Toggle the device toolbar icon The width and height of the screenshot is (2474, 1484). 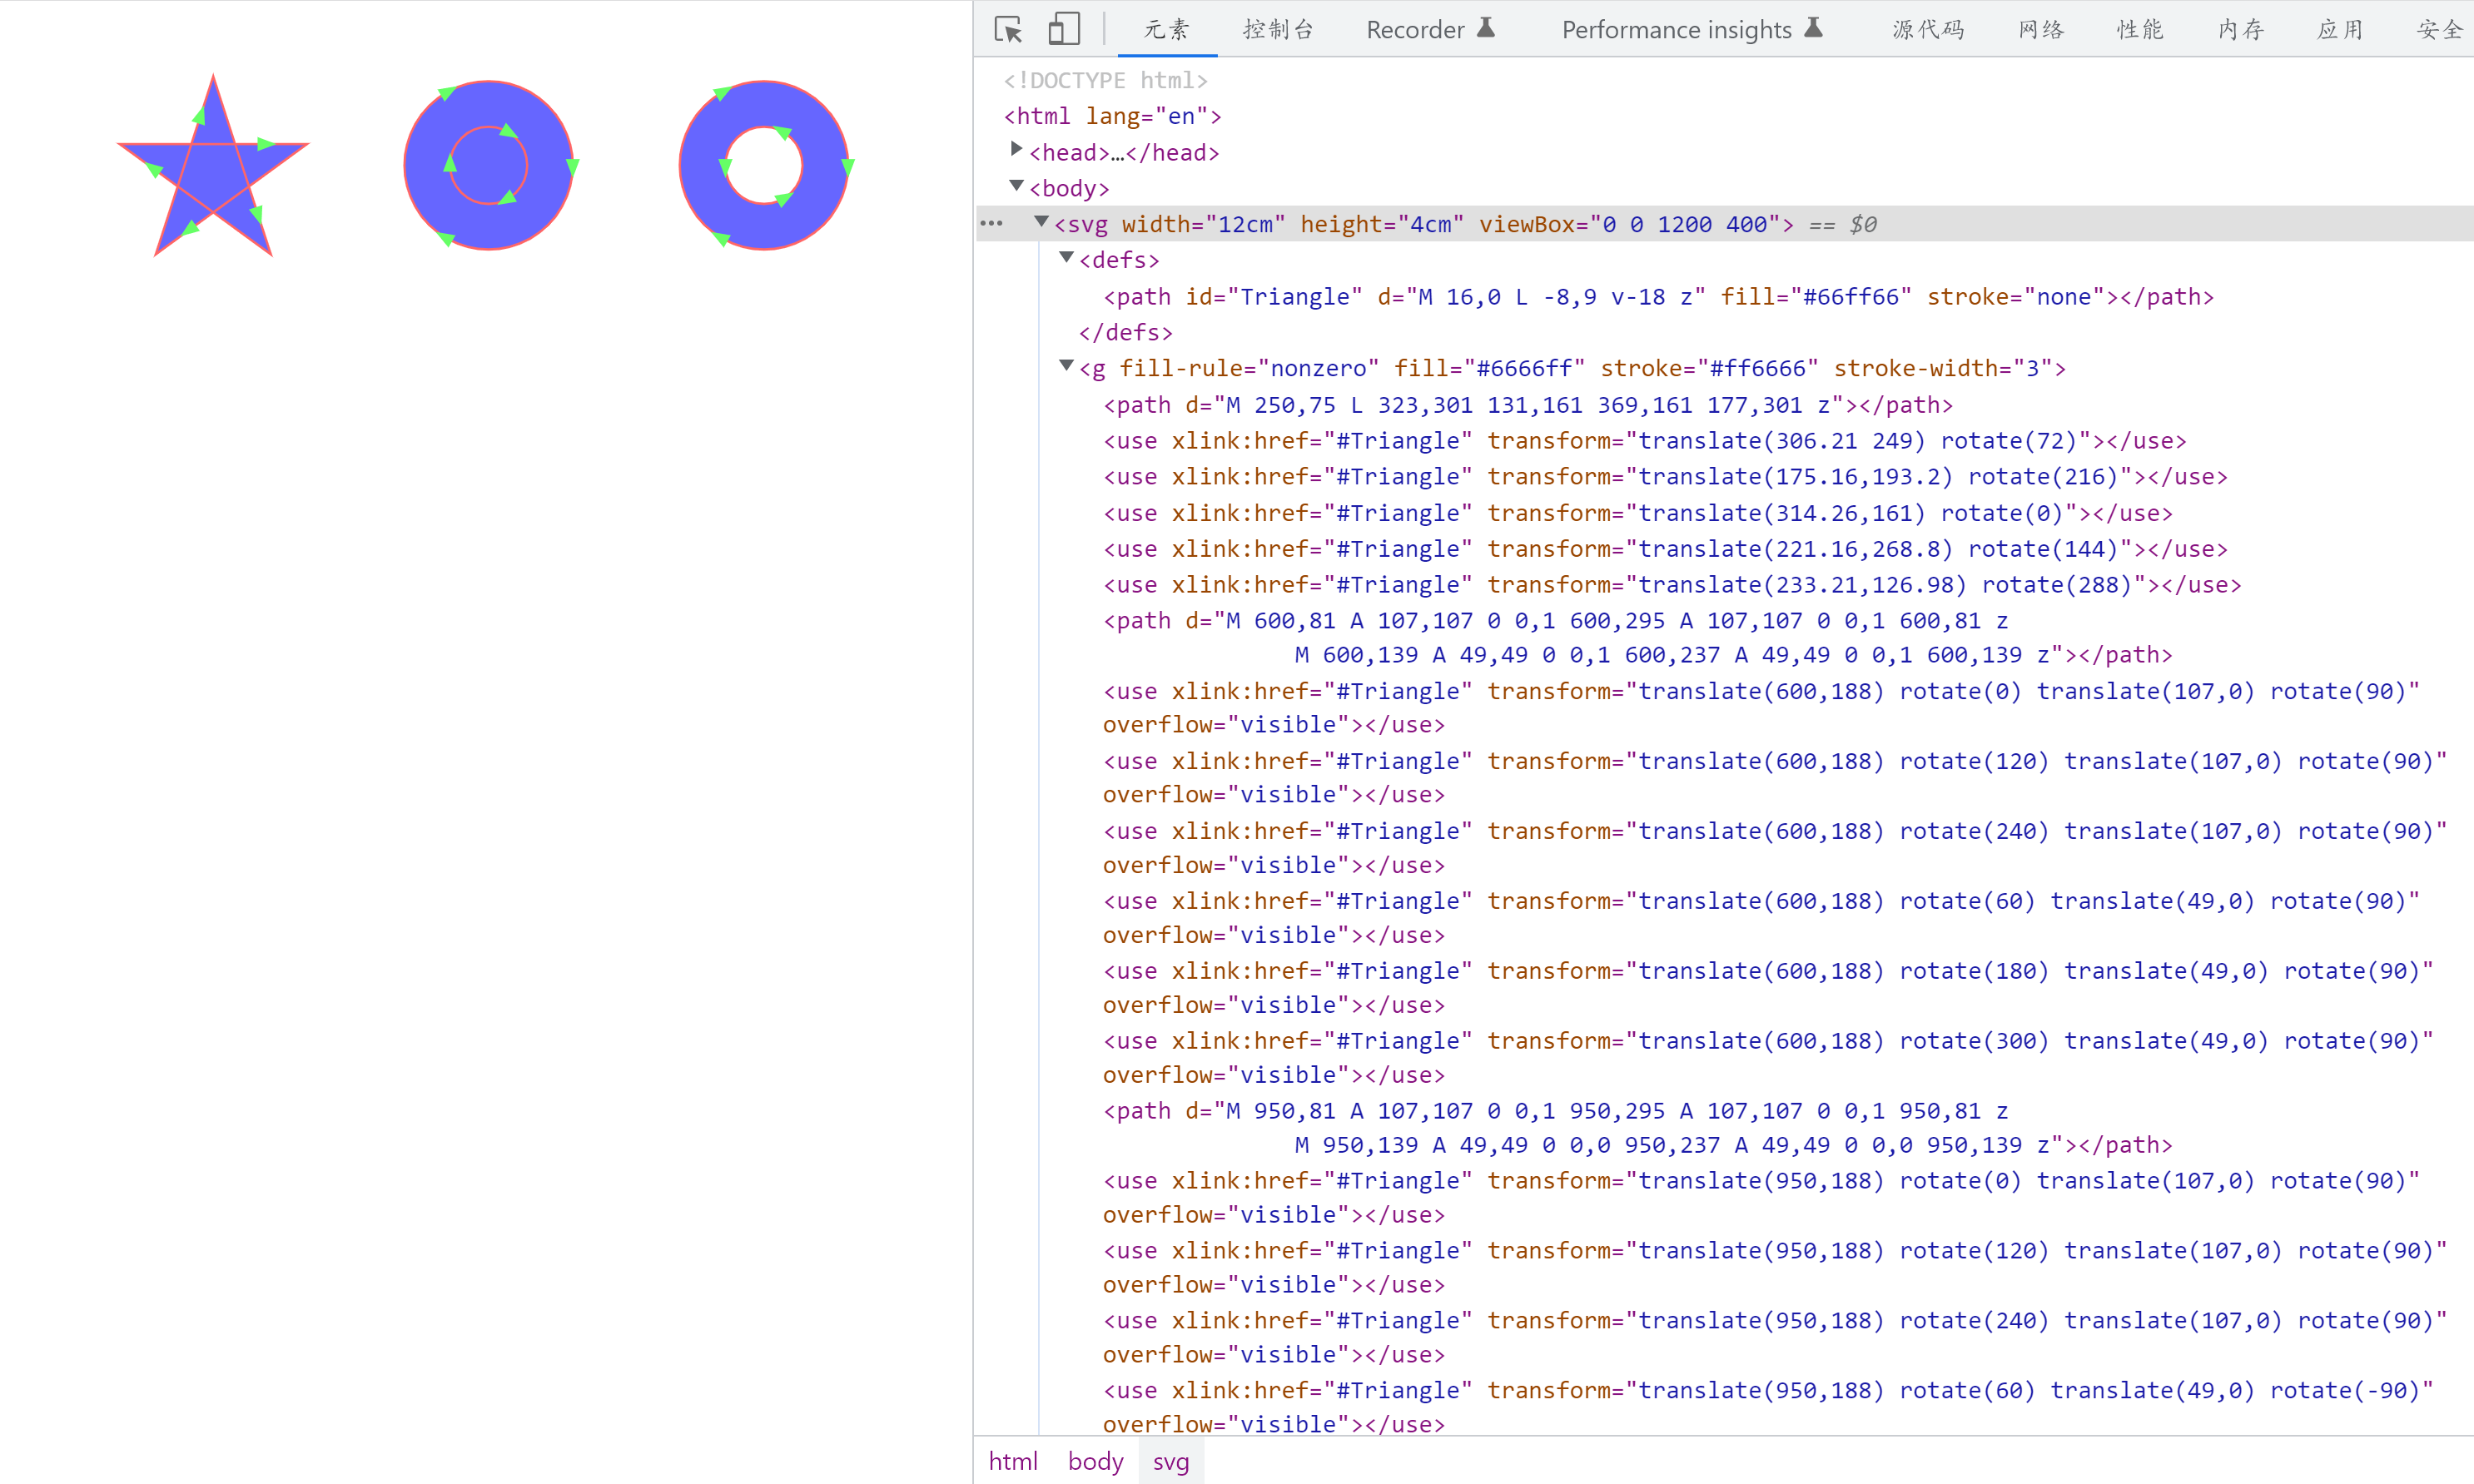[x=1063, y=29]
